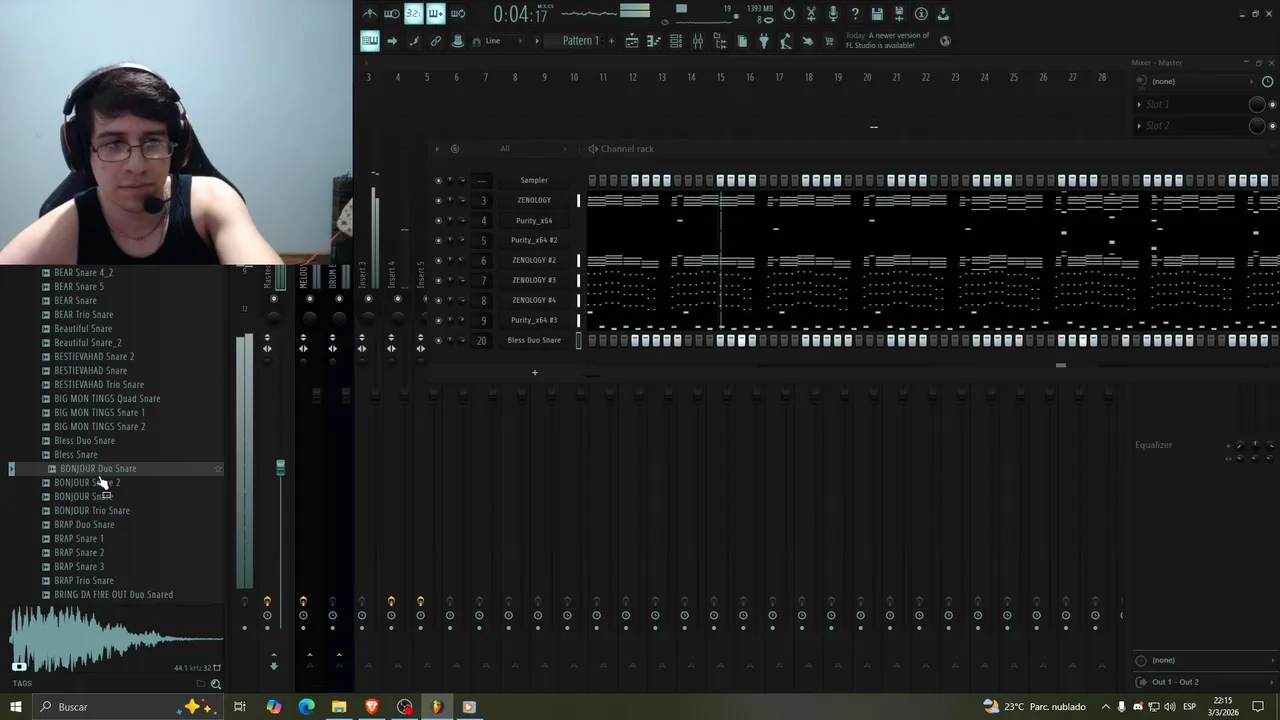Image resolution: width=1280 pixels, height=720 pixels.
Task: Mute the Sampler channel
Action: (438, 180)
